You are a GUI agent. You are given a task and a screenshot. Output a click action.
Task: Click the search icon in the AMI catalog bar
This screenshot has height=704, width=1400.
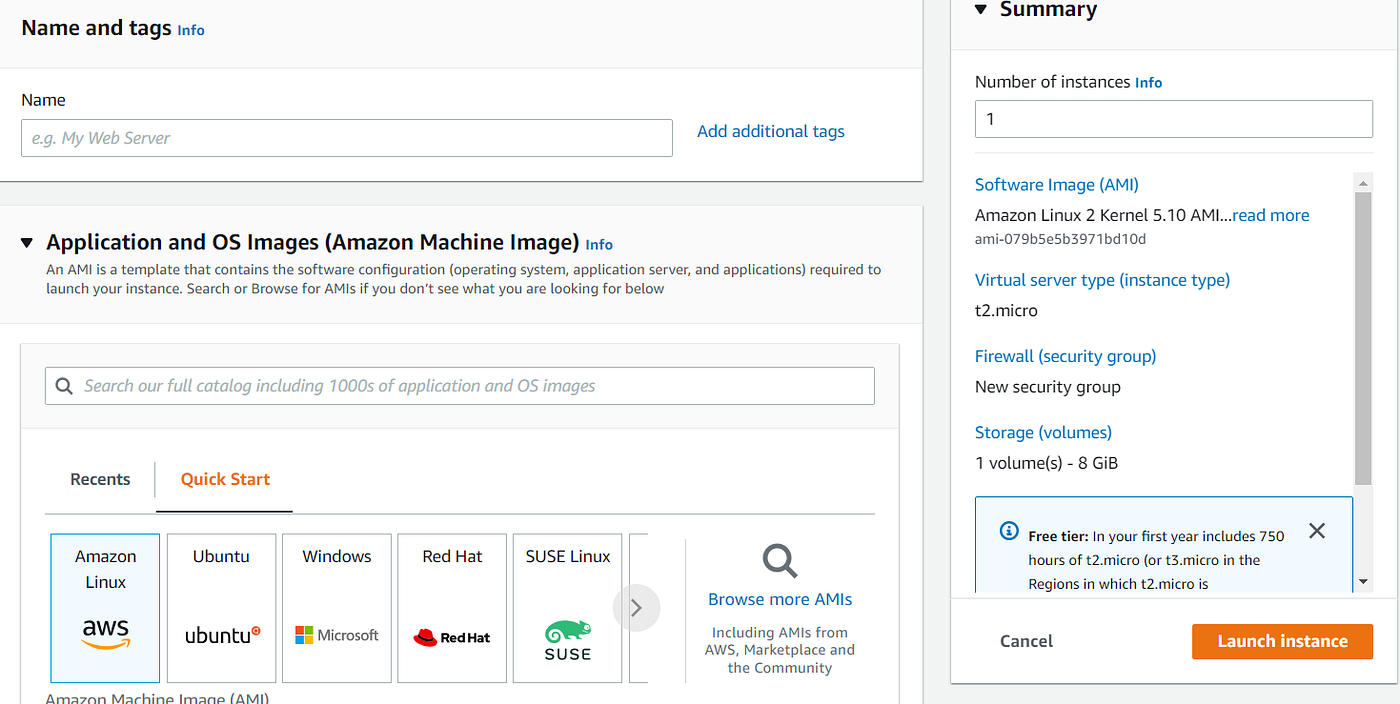[x=64, y=385]
